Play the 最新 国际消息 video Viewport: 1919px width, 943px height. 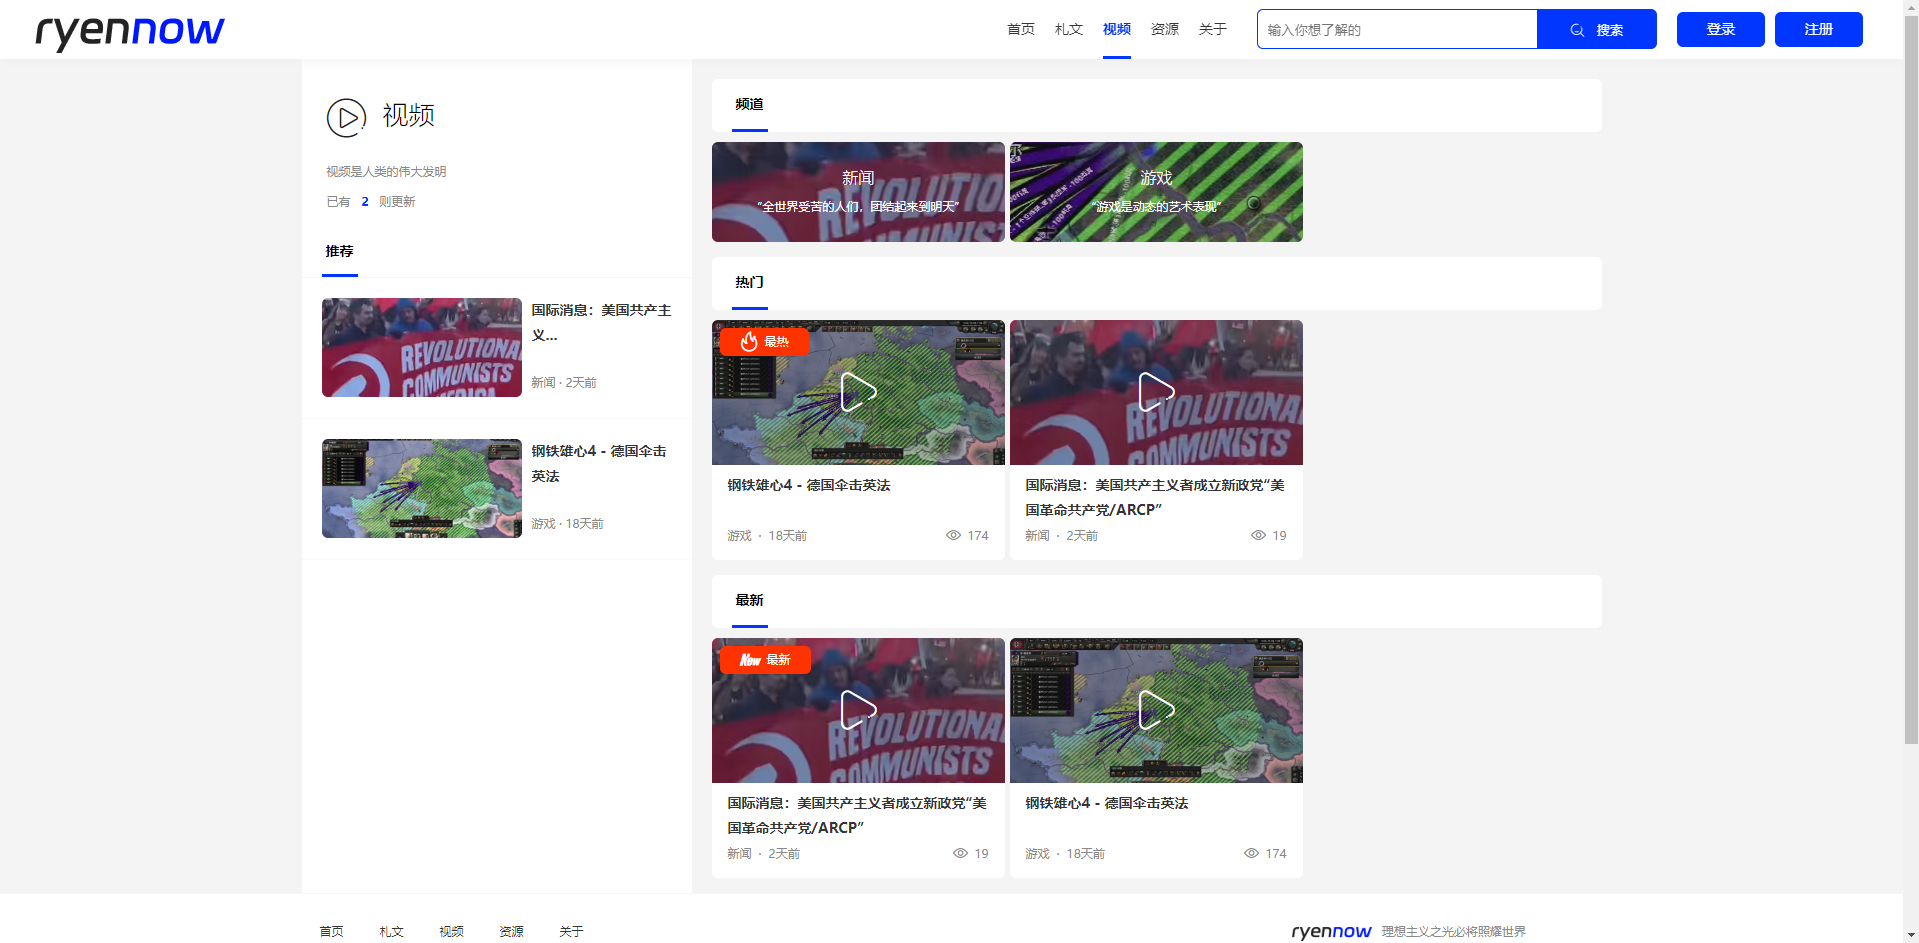[858, 710]
